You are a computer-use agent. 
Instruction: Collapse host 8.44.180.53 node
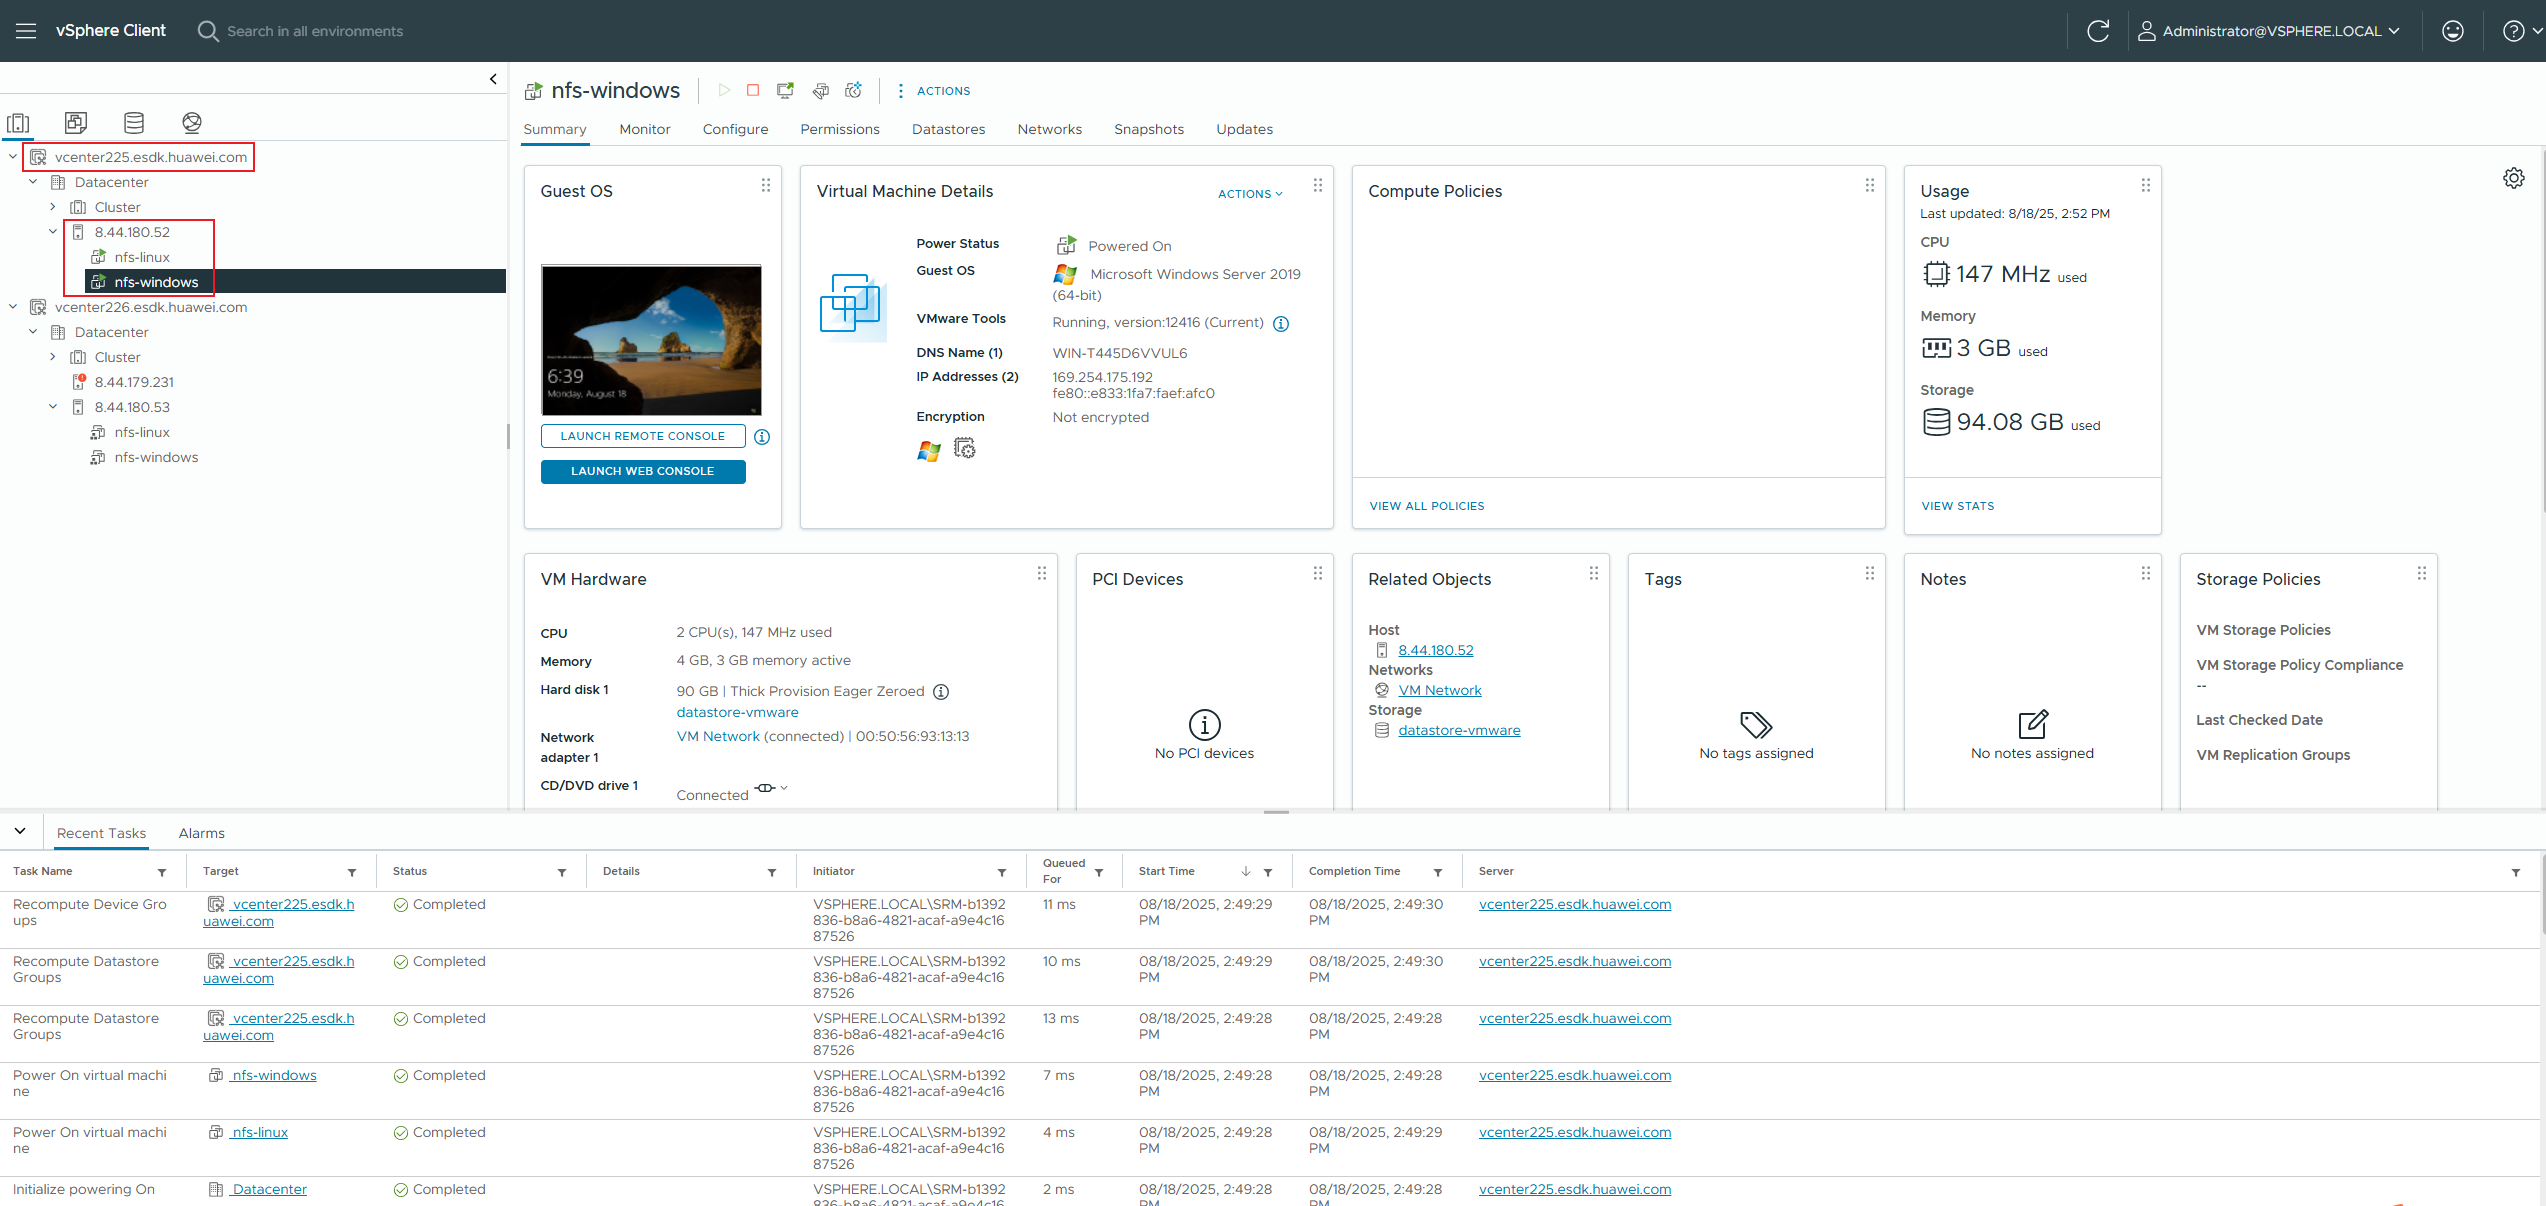(53, 407)
